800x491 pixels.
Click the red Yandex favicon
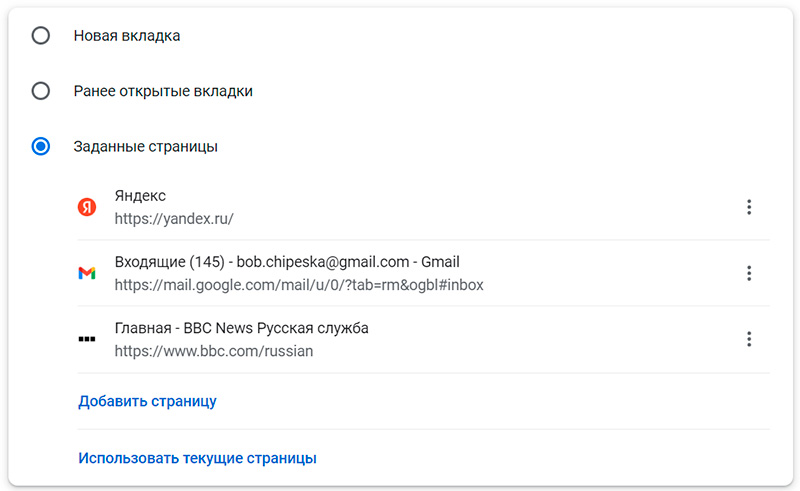click(x=87, y=207)
